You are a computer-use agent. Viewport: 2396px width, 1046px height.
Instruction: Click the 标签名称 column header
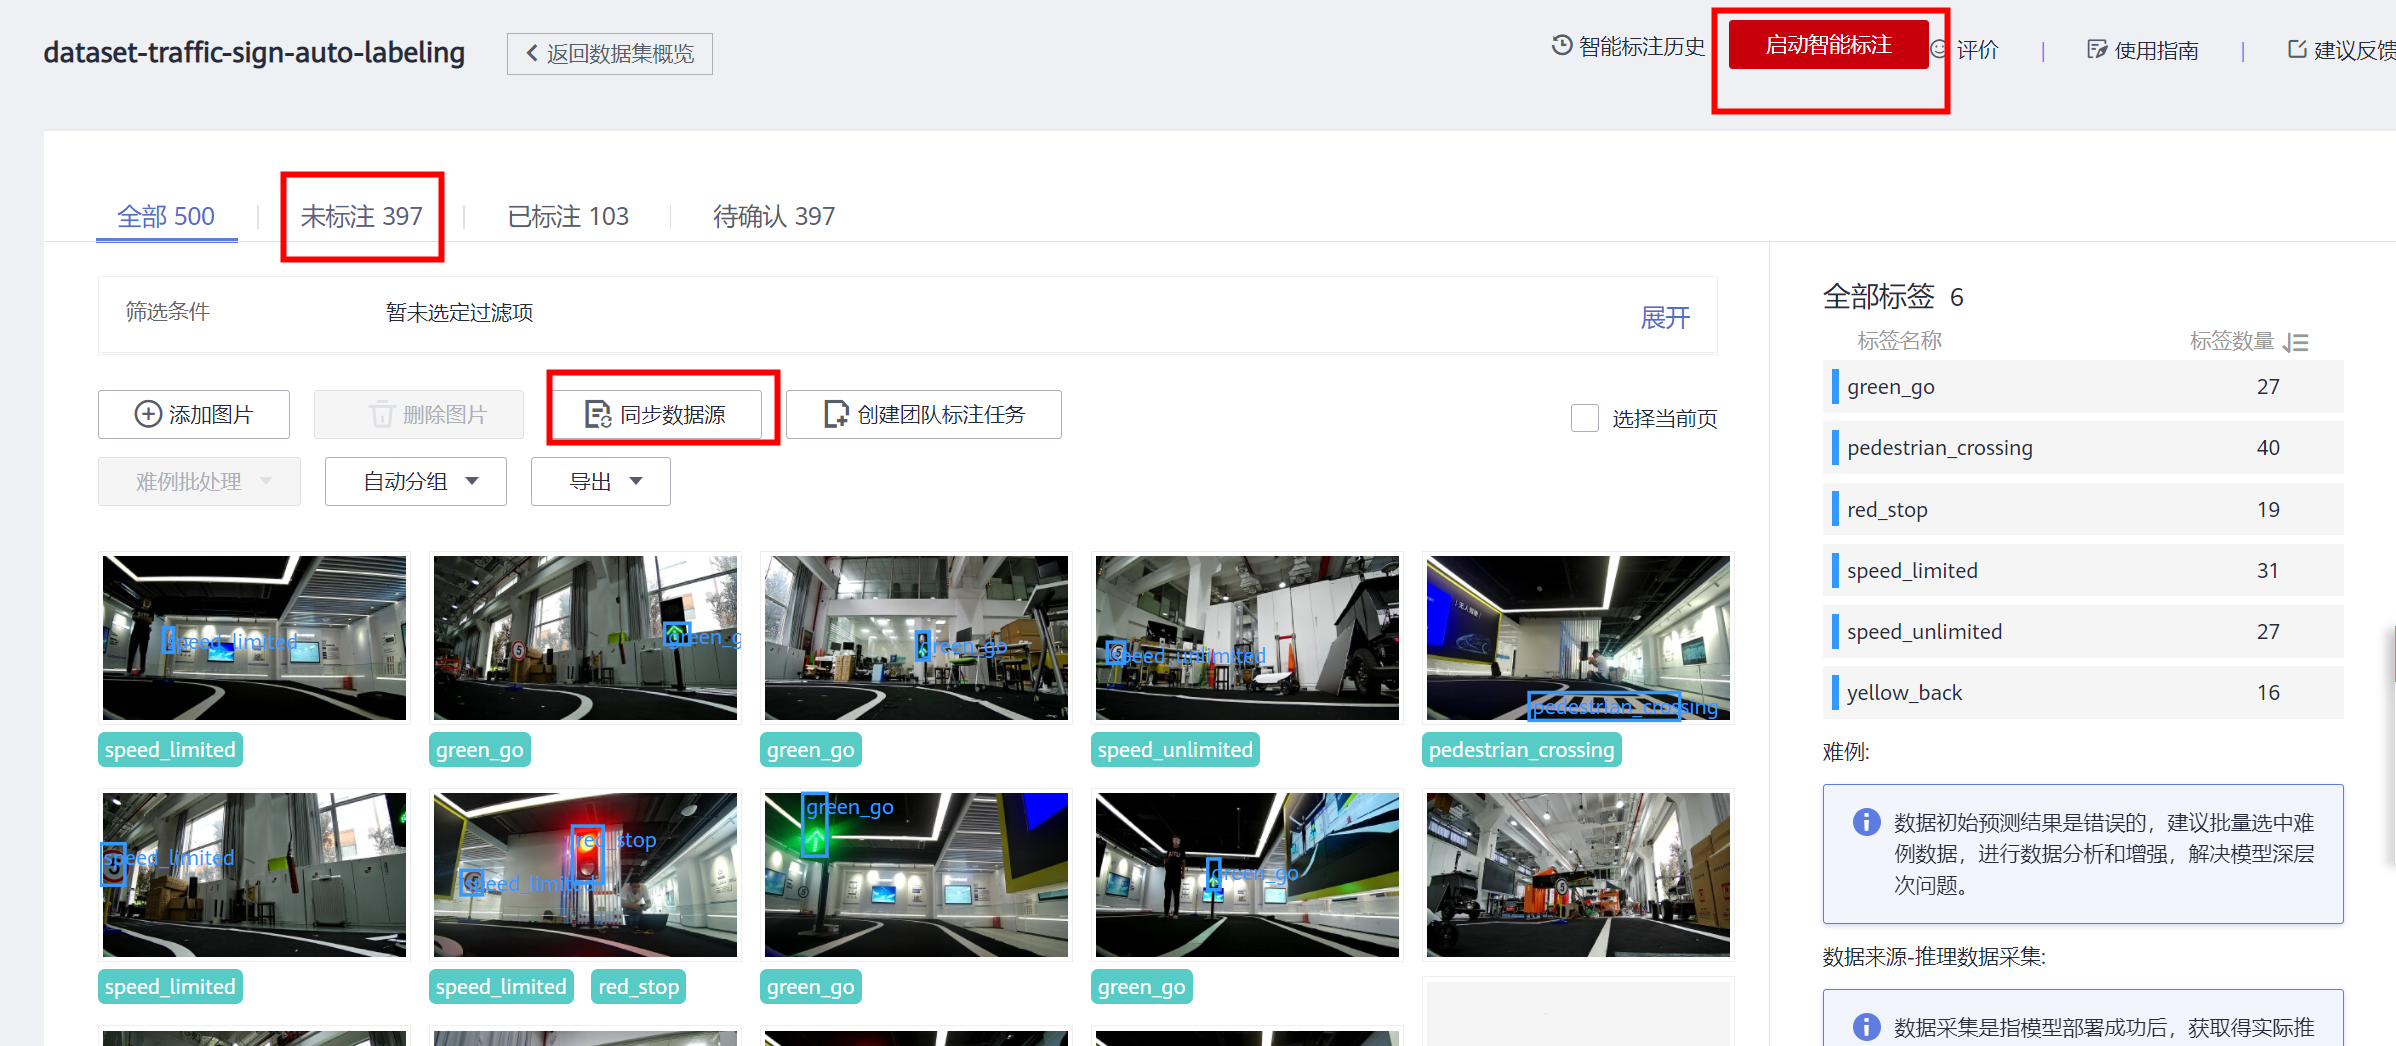(1899, 341)
